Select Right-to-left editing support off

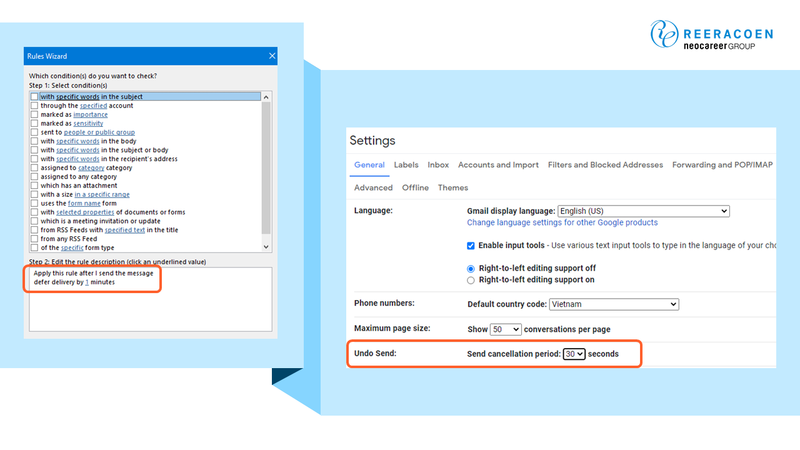[470, 268]
